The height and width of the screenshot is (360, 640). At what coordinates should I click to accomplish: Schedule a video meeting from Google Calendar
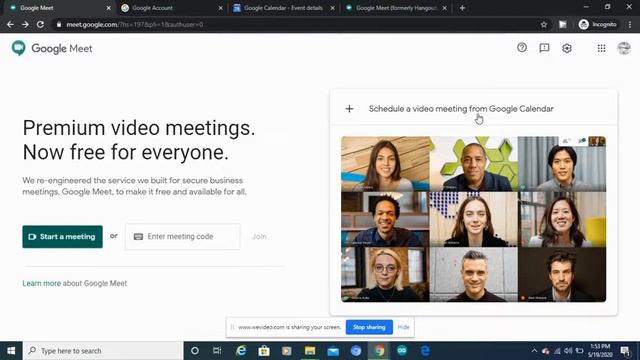point(461,109)
